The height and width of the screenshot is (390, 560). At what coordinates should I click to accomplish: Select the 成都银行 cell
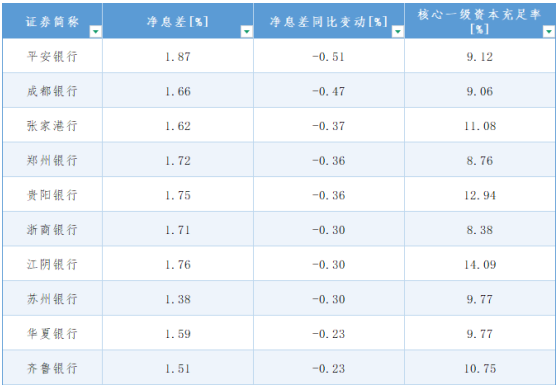coord(52,91)
